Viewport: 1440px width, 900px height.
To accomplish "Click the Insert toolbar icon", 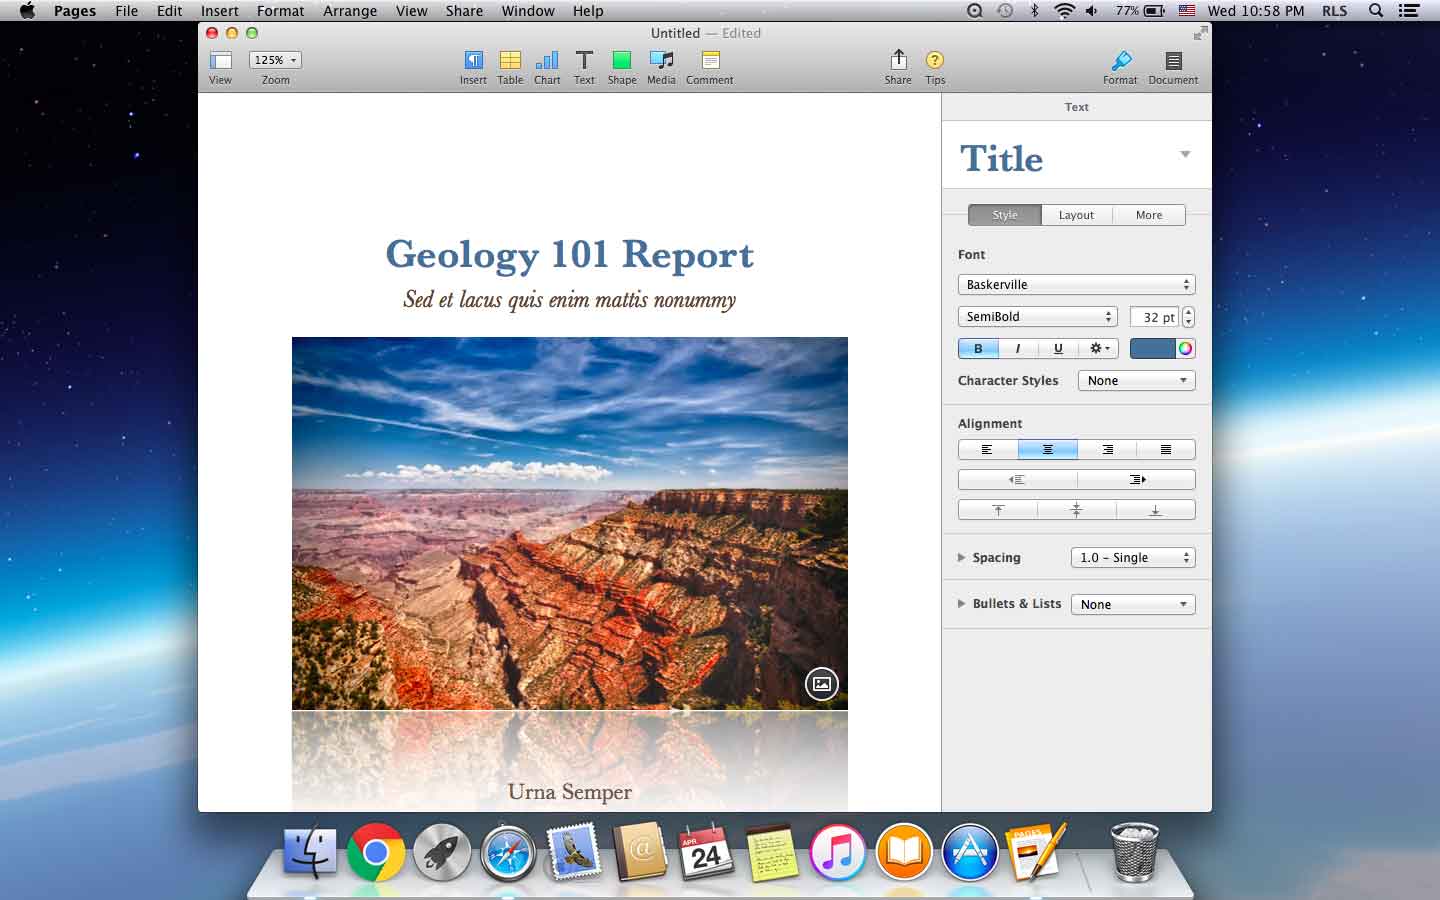I will point(473,61).
